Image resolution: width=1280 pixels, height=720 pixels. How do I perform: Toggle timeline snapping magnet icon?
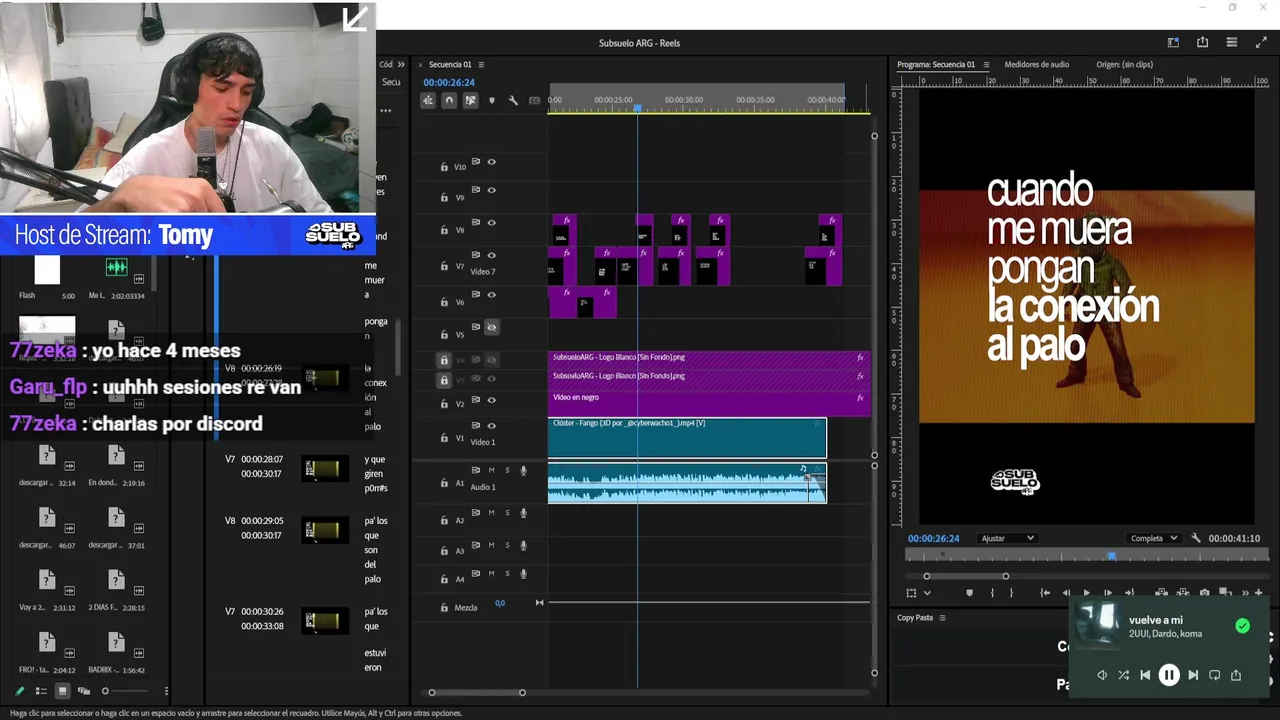point(449,100)
